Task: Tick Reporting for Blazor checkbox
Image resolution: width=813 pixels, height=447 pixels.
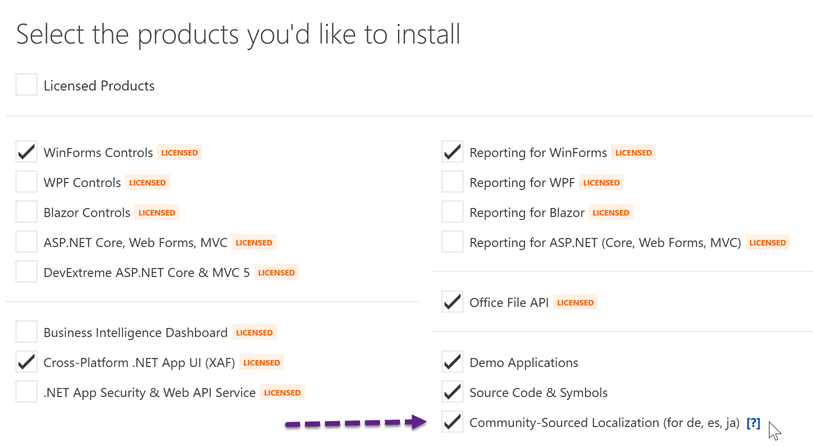Action: pyautogui.click(x=453, y=212)
